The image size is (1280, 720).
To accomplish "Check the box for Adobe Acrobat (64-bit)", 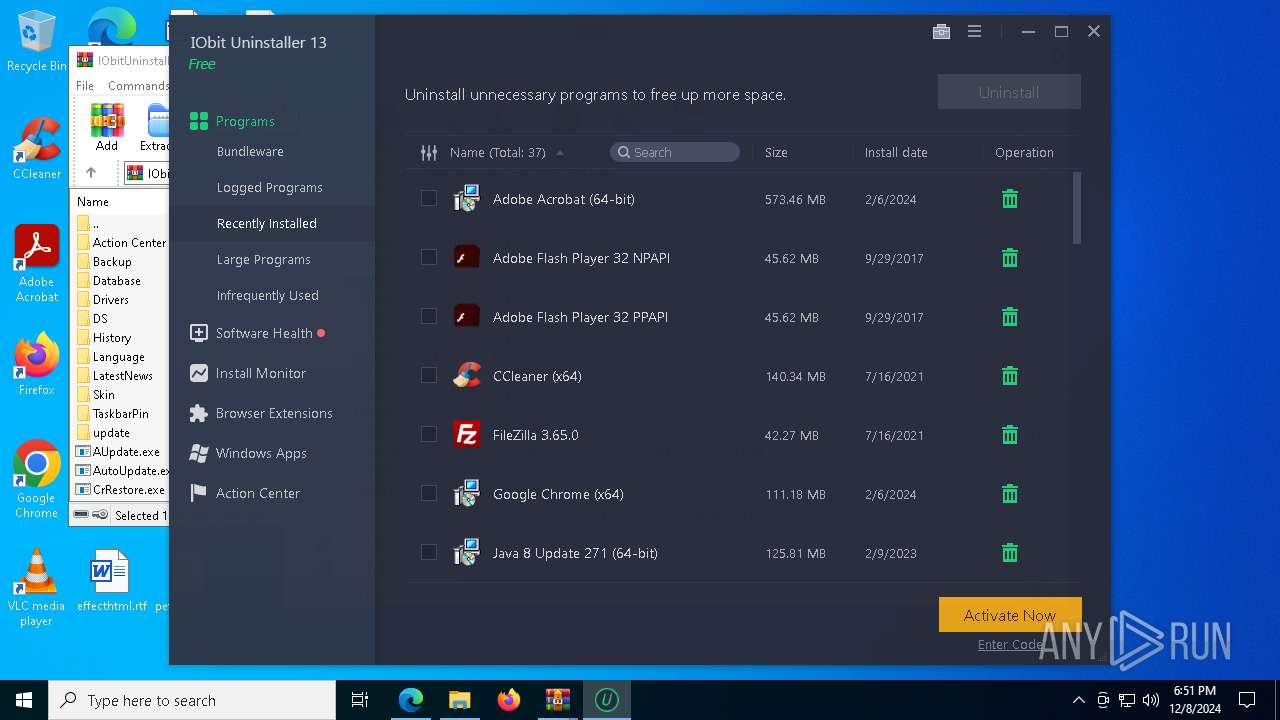I will 429,199.
